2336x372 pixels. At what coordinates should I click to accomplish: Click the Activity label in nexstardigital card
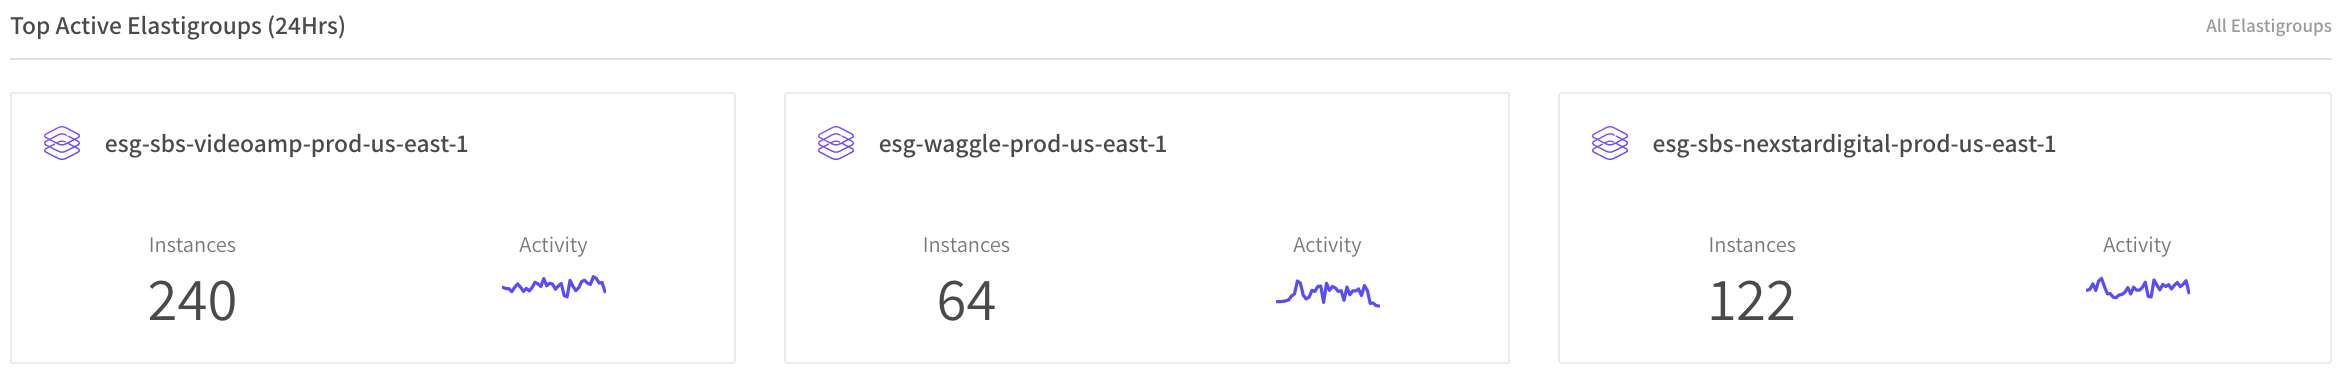pyautogui.click(x=2137, y=245)
